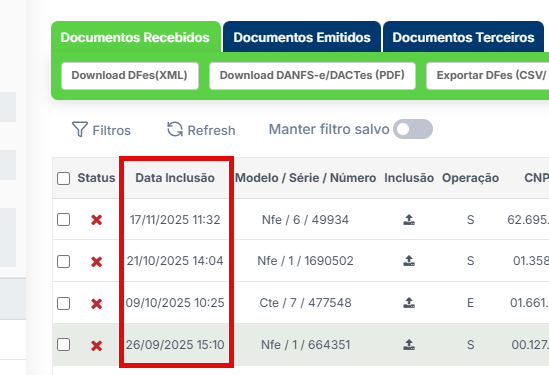Click the Refresh text label
Viewport: 549px width, 375px height.
(211, 131)
